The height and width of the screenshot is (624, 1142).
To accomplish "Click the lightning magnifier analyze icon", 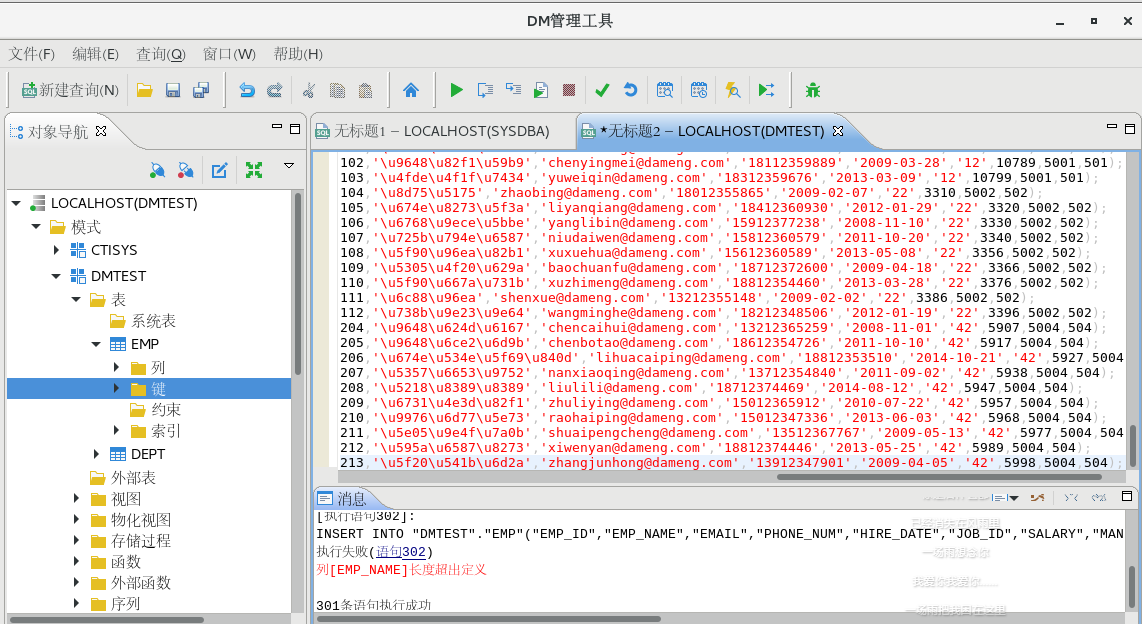I will [x=733, y=90].
